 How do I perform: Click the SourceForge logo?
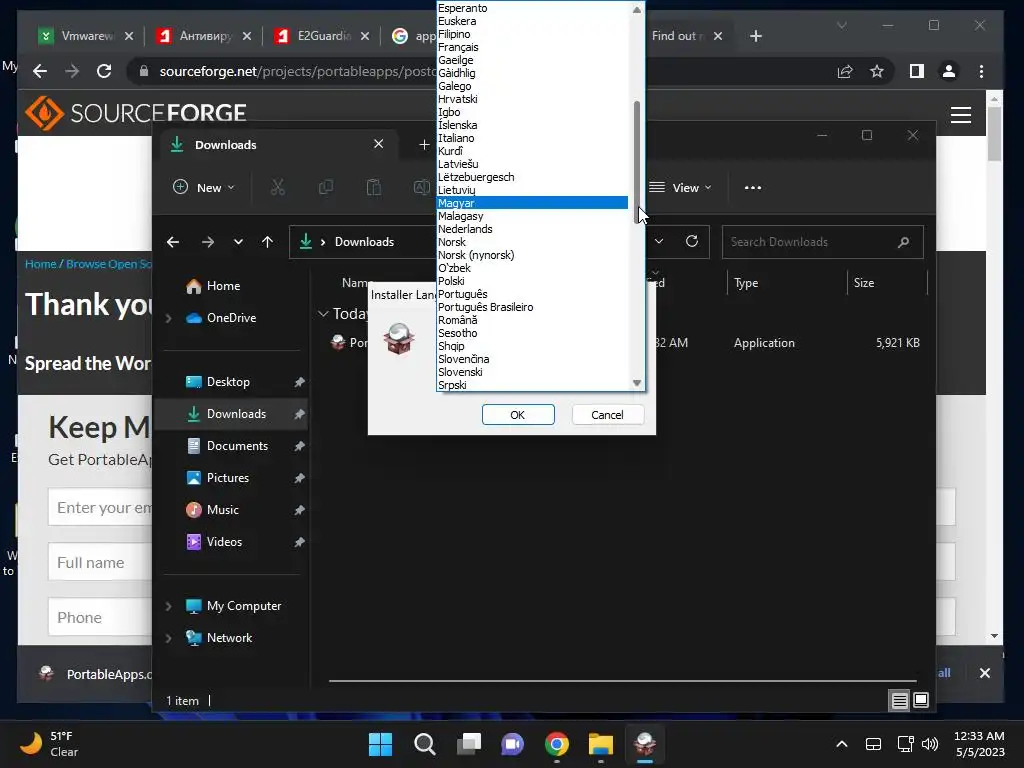136,113
